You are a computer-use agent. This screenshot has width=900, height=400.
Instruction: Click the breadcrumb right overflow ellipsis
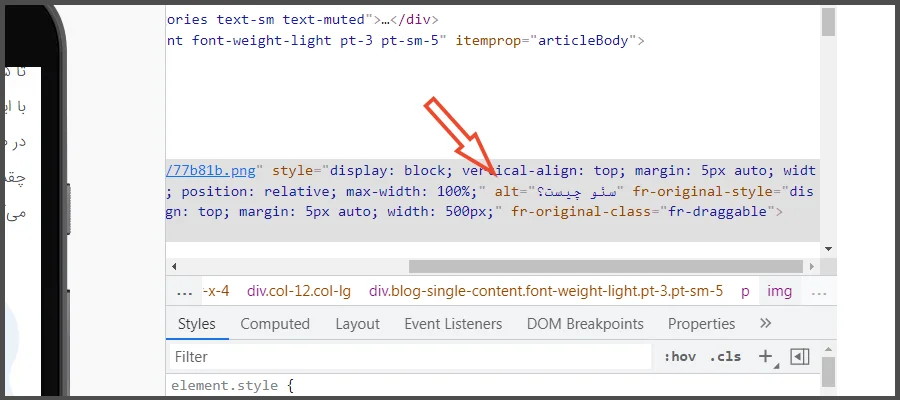click(818, 292)
